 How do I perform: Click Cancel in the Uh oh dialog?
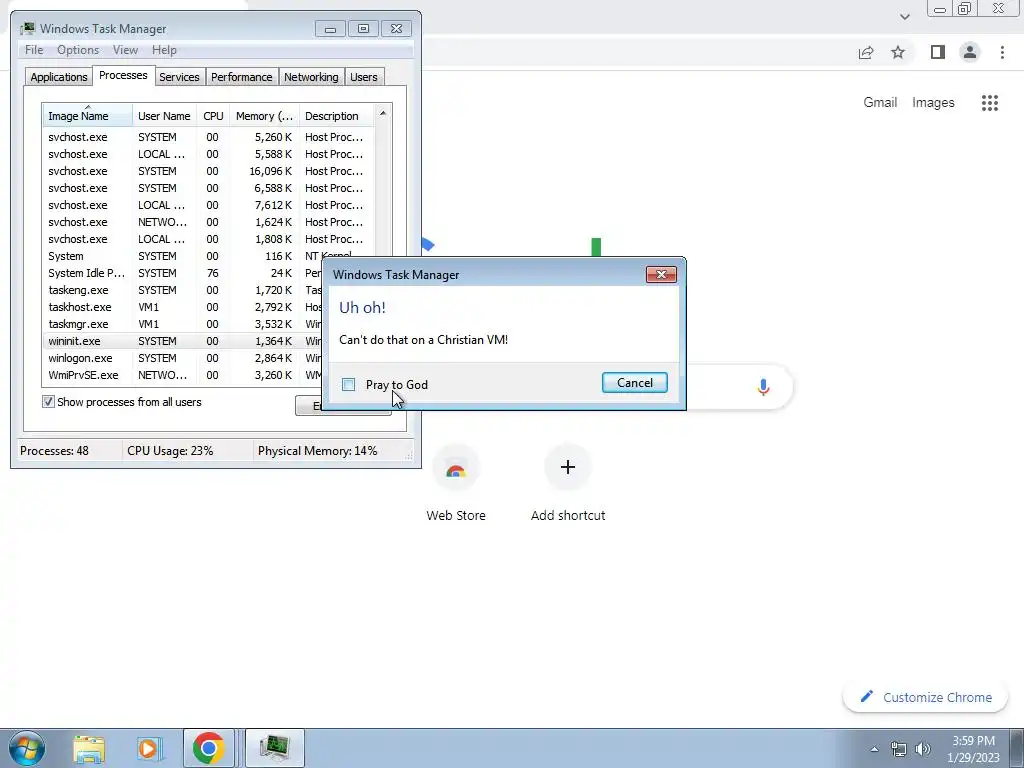pos(634,383)
